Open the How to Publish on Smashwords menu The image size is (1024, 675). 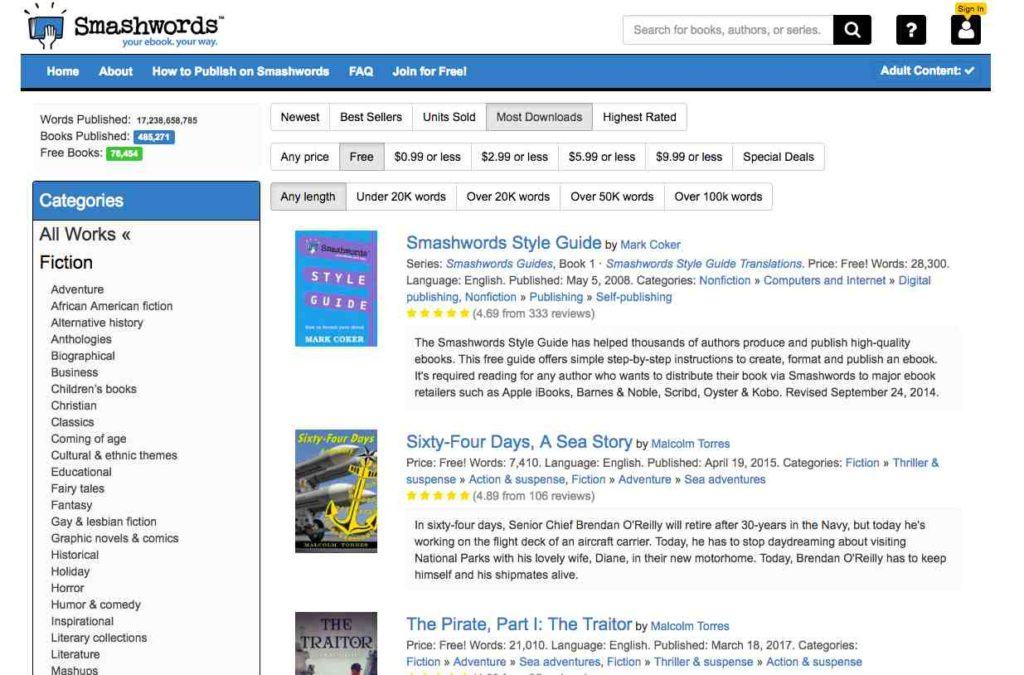[240, 71]
